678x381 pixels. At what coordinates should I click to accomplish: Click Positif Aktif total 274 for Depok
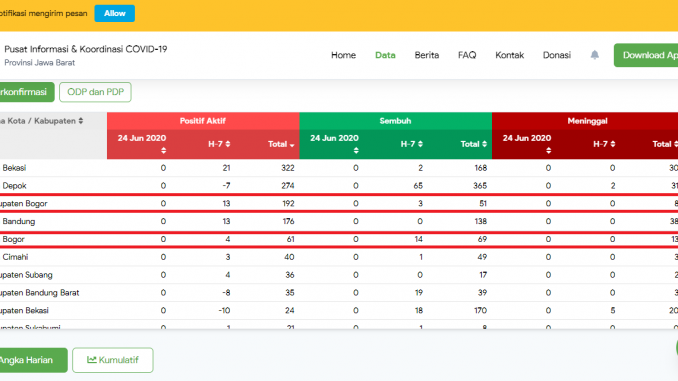[288, 186]
